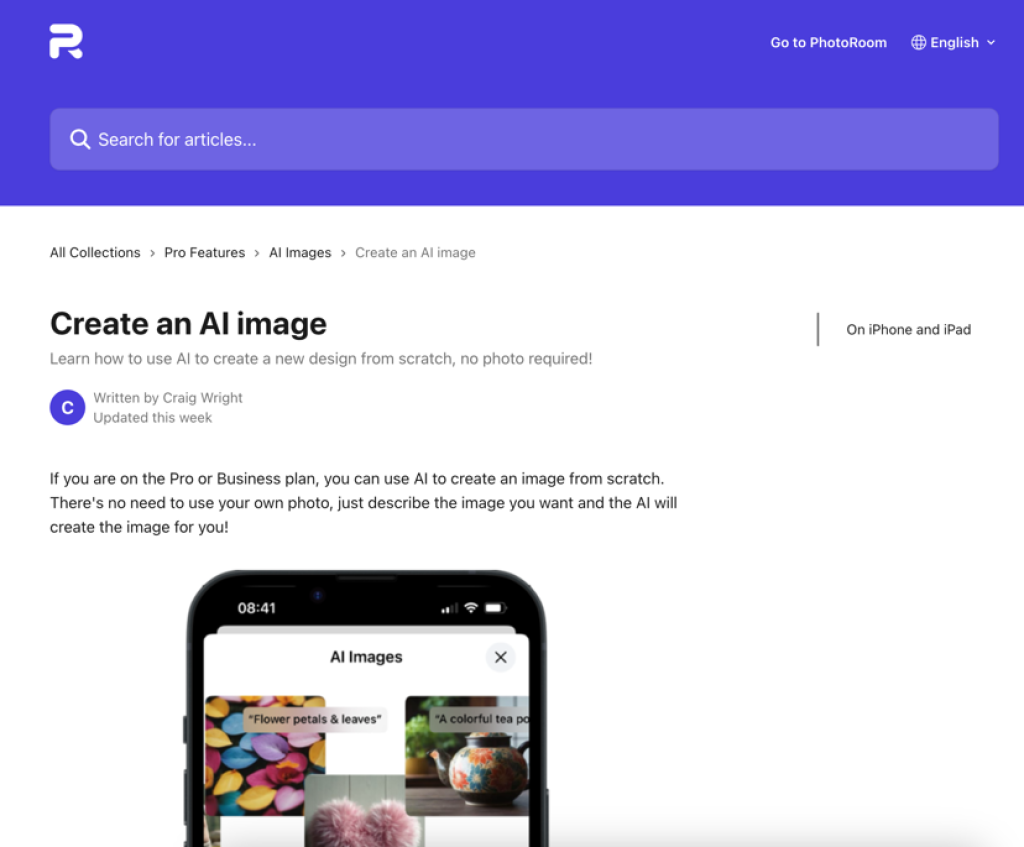Open the All Collections breadcrumb

pos(95,253)
